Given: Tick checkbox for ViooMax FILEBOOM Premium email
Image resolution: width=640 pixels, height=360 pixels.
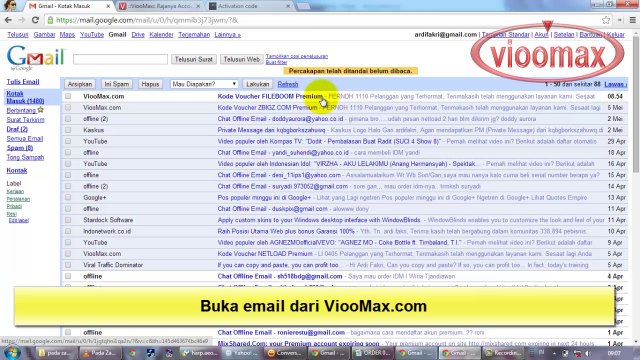Looking at the screenshot, I should click(x=68, y=96).
